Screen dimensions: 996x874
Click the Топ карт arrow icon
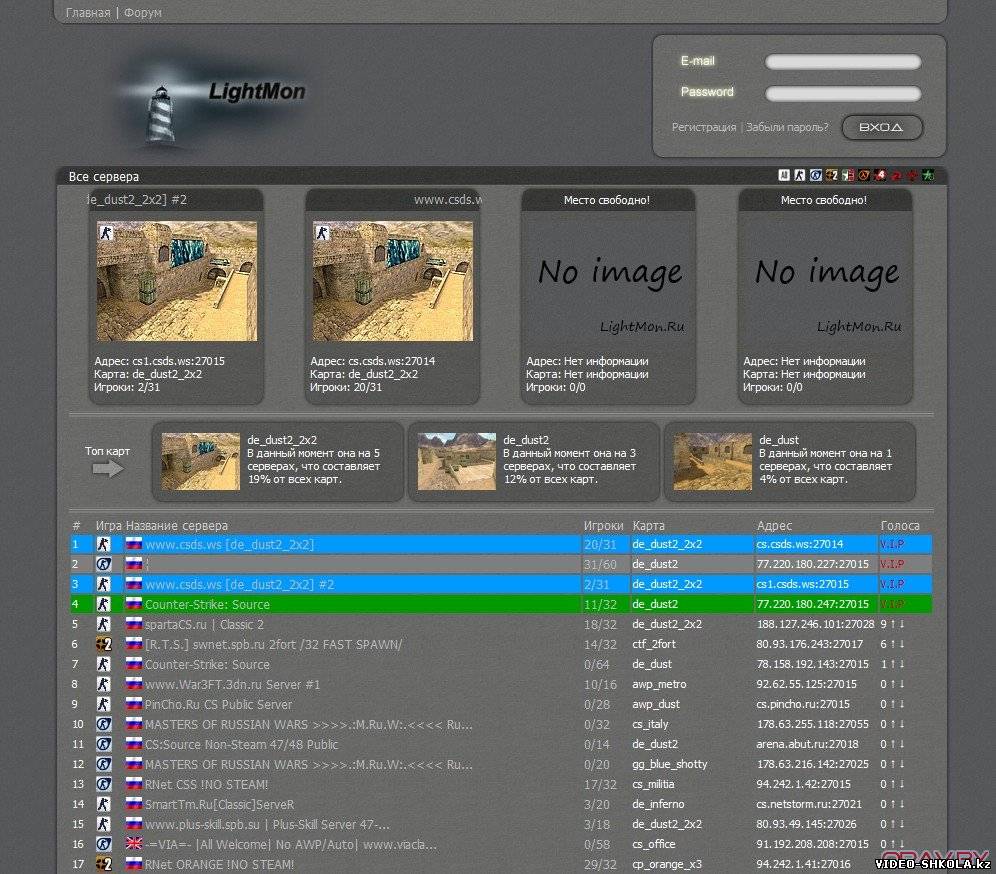(x=107, y=469)
